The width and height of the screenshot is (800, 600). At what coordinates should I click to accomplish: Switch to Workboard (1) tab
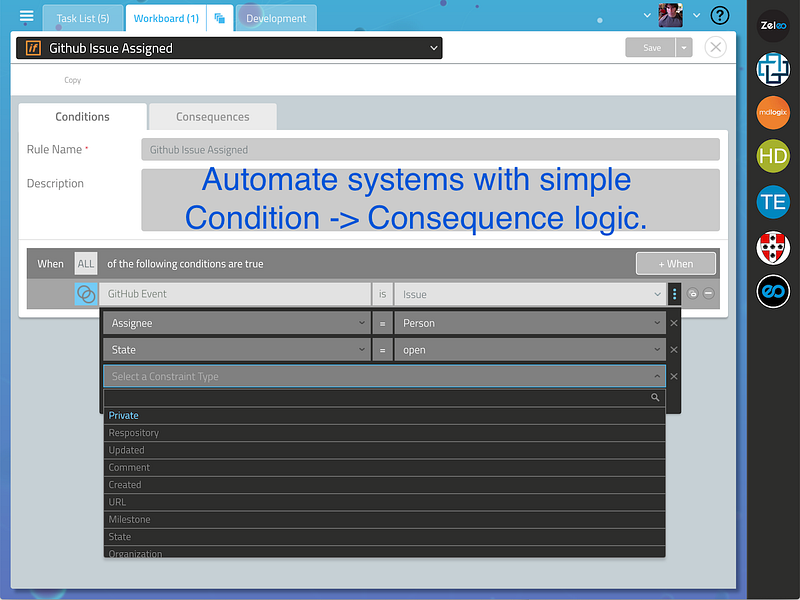click(166, 18)
